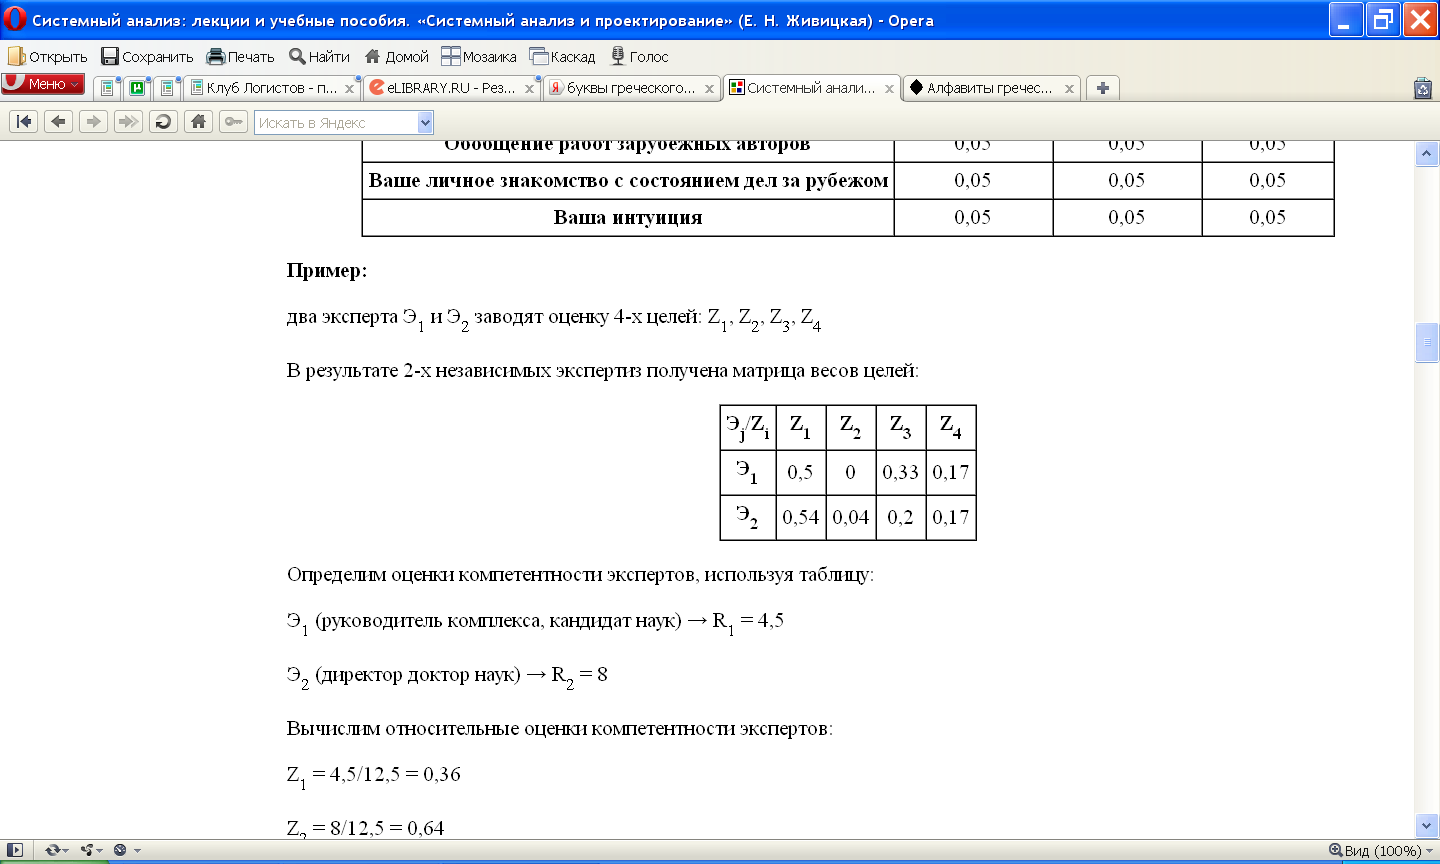Image resolution: width=1440 pixels, height=864 pixels.
Task: Click the Открыть (Open) toolbar button
Action: point(48,56)
